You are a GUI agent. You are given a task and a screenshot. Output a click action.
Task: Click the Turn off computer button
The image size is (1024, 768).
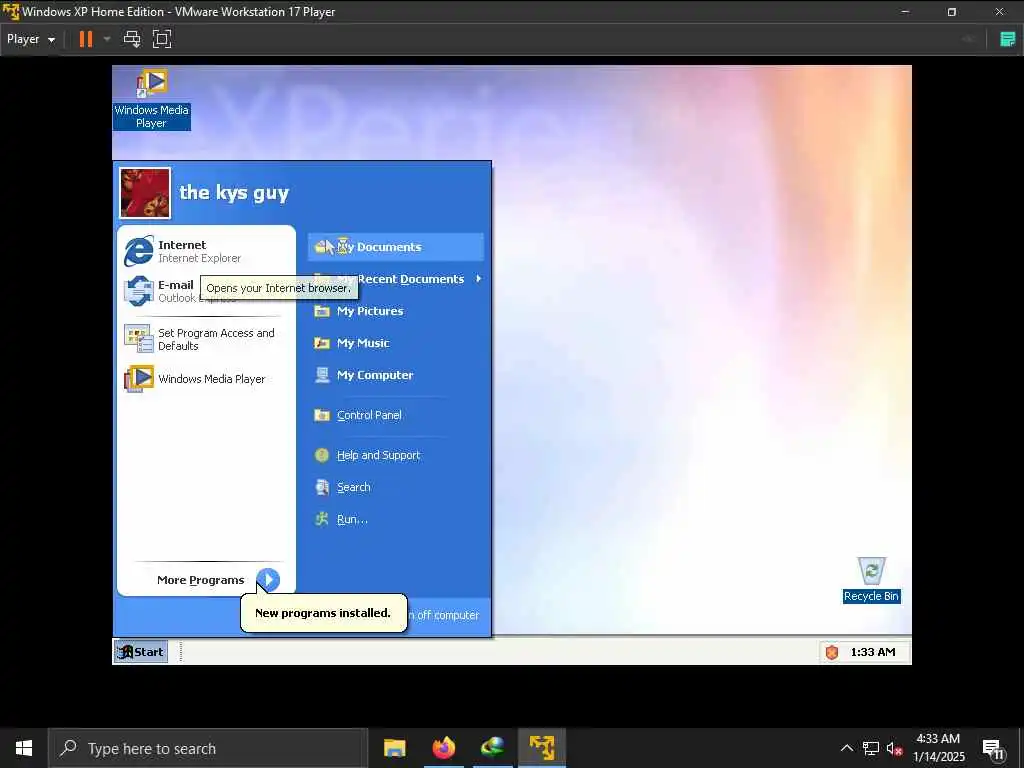click(445, 615)
